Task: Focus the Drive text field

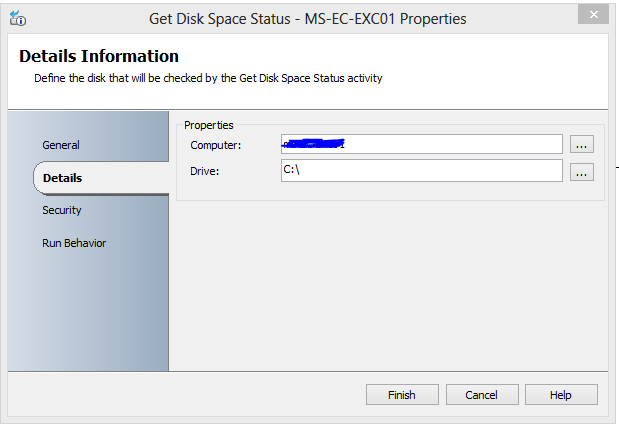Action: pyautogui.click(x=422, y=171)
